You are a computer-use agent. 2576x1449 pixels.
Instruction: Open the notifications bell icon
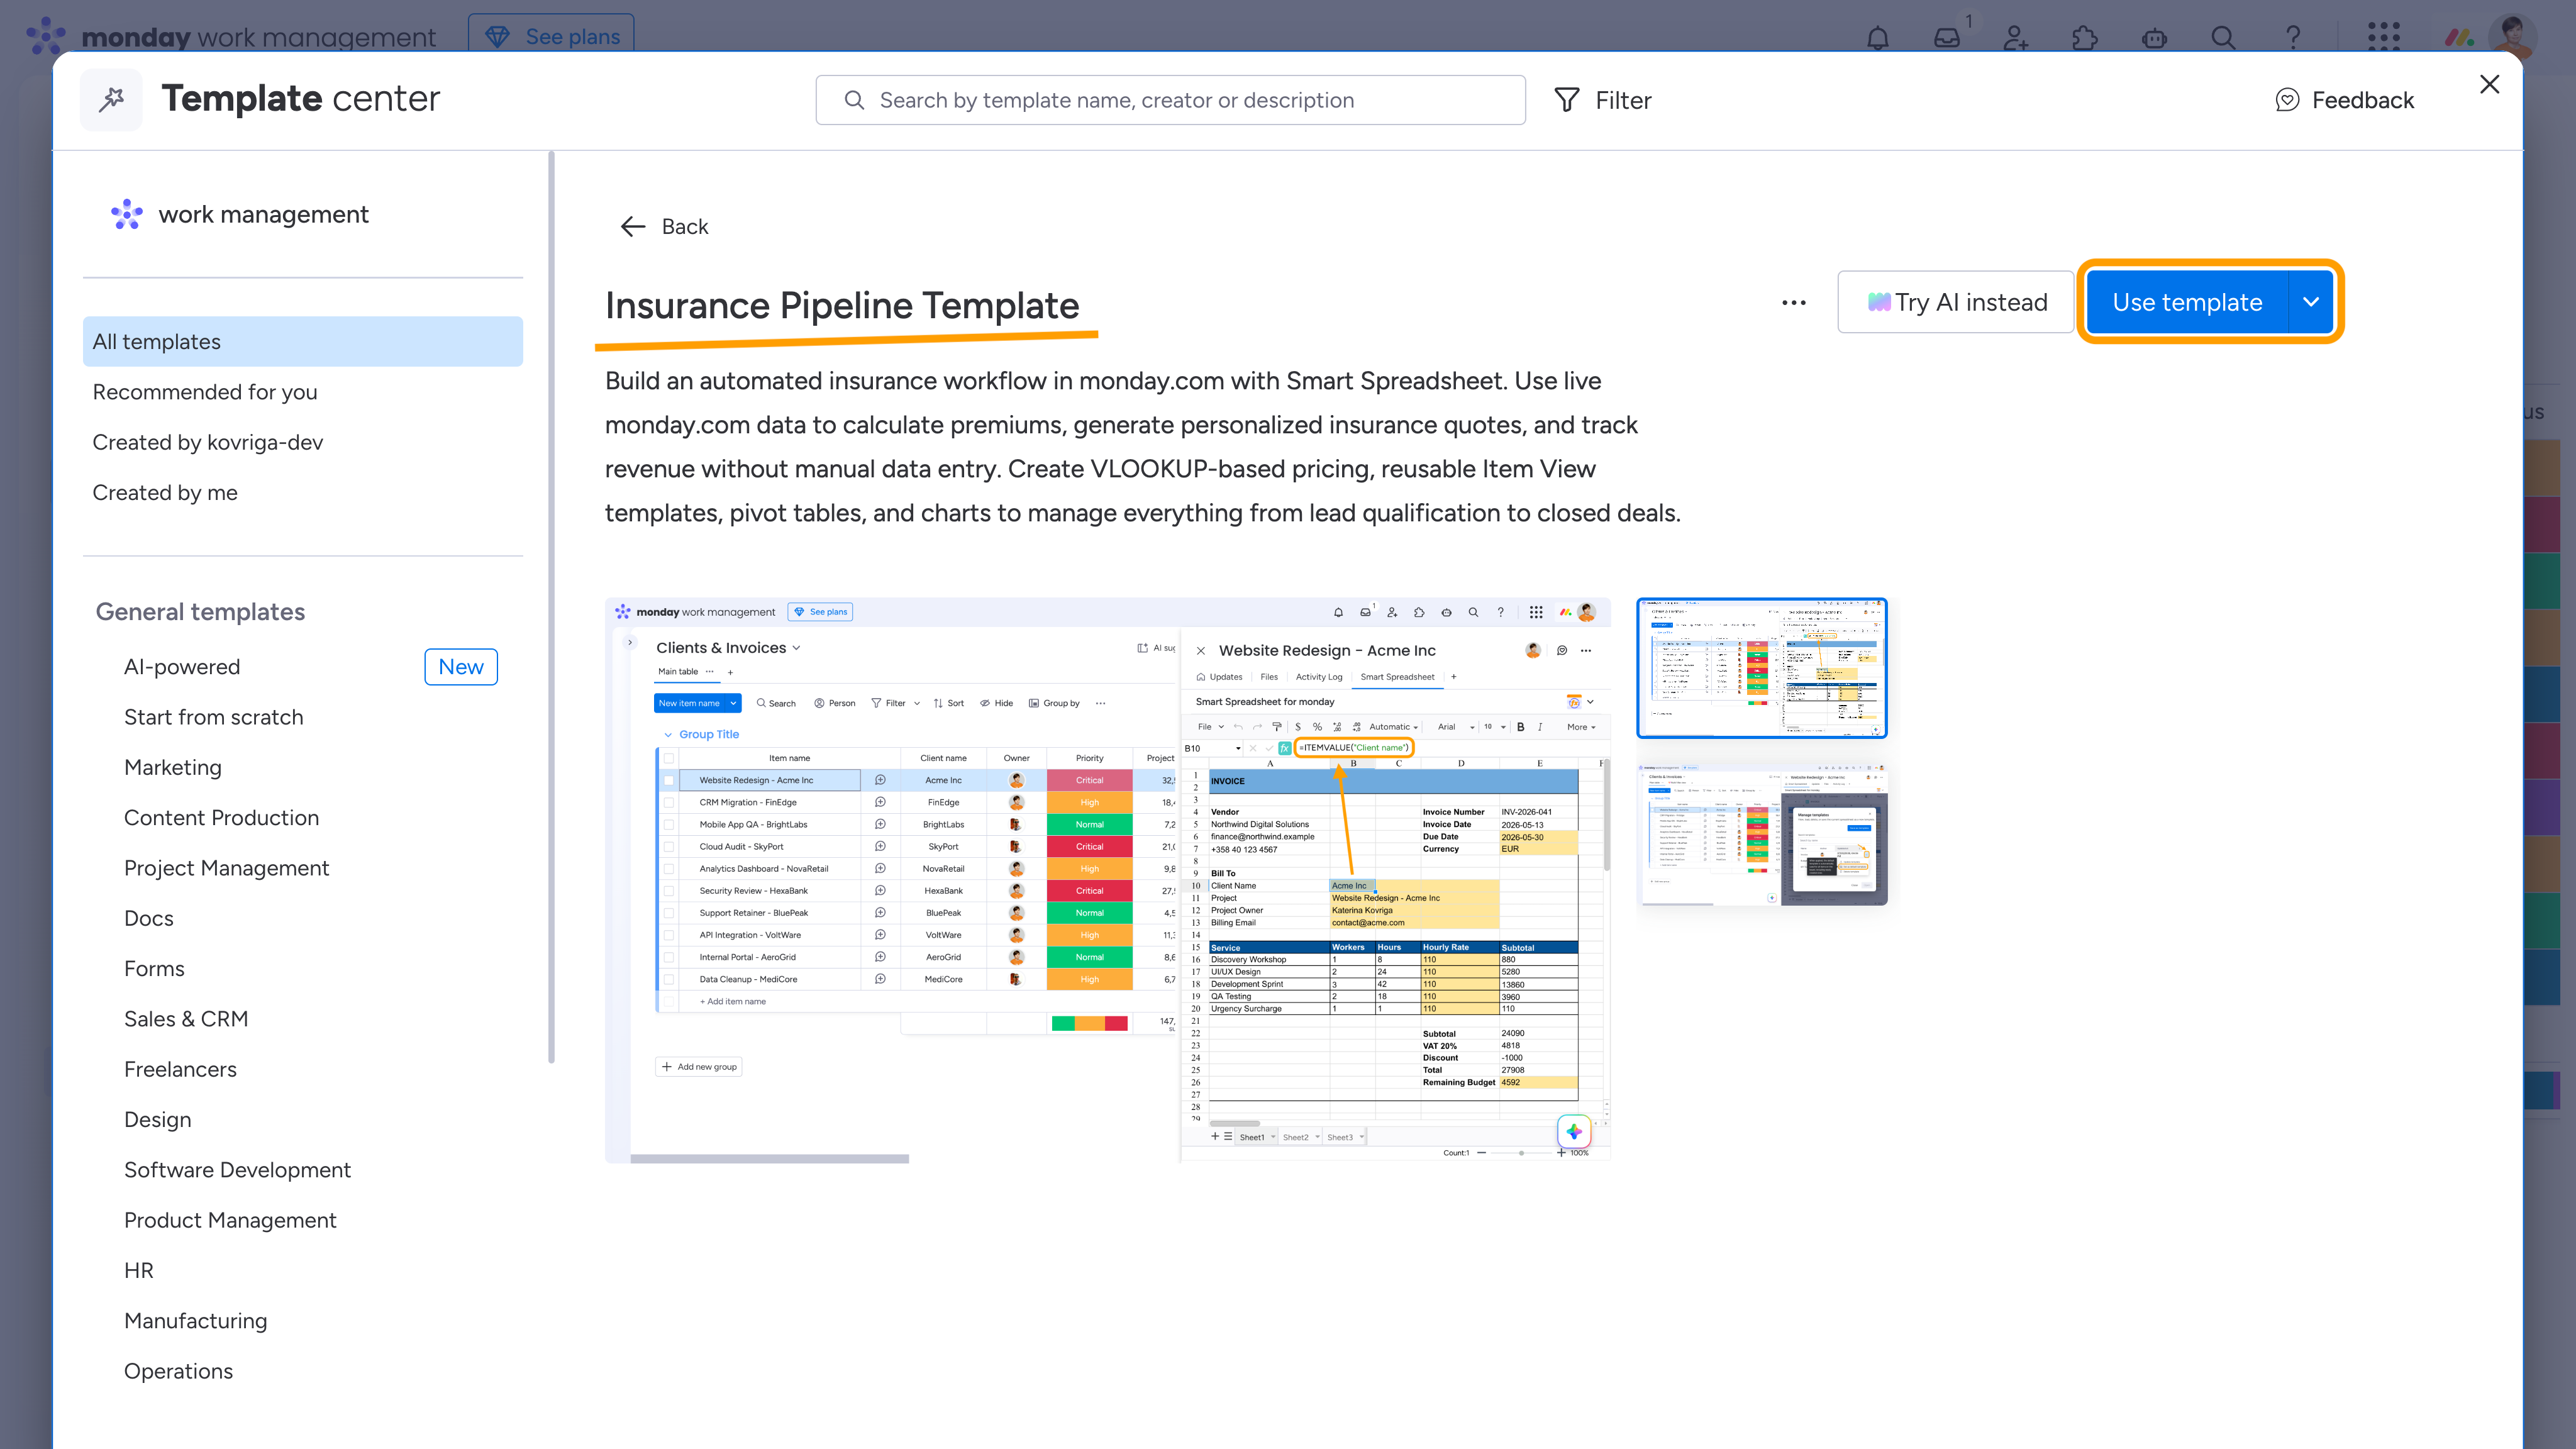[x=1878, y=38]
